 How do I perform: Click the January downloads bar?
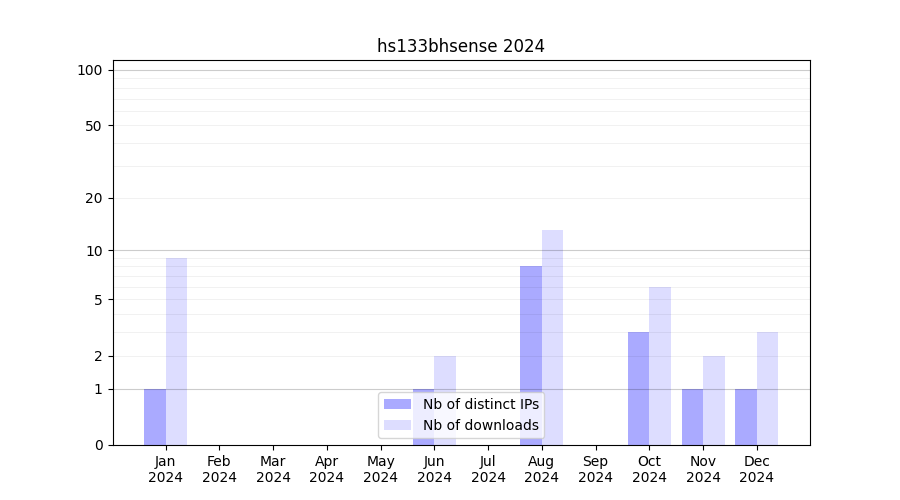click(176, 351)
